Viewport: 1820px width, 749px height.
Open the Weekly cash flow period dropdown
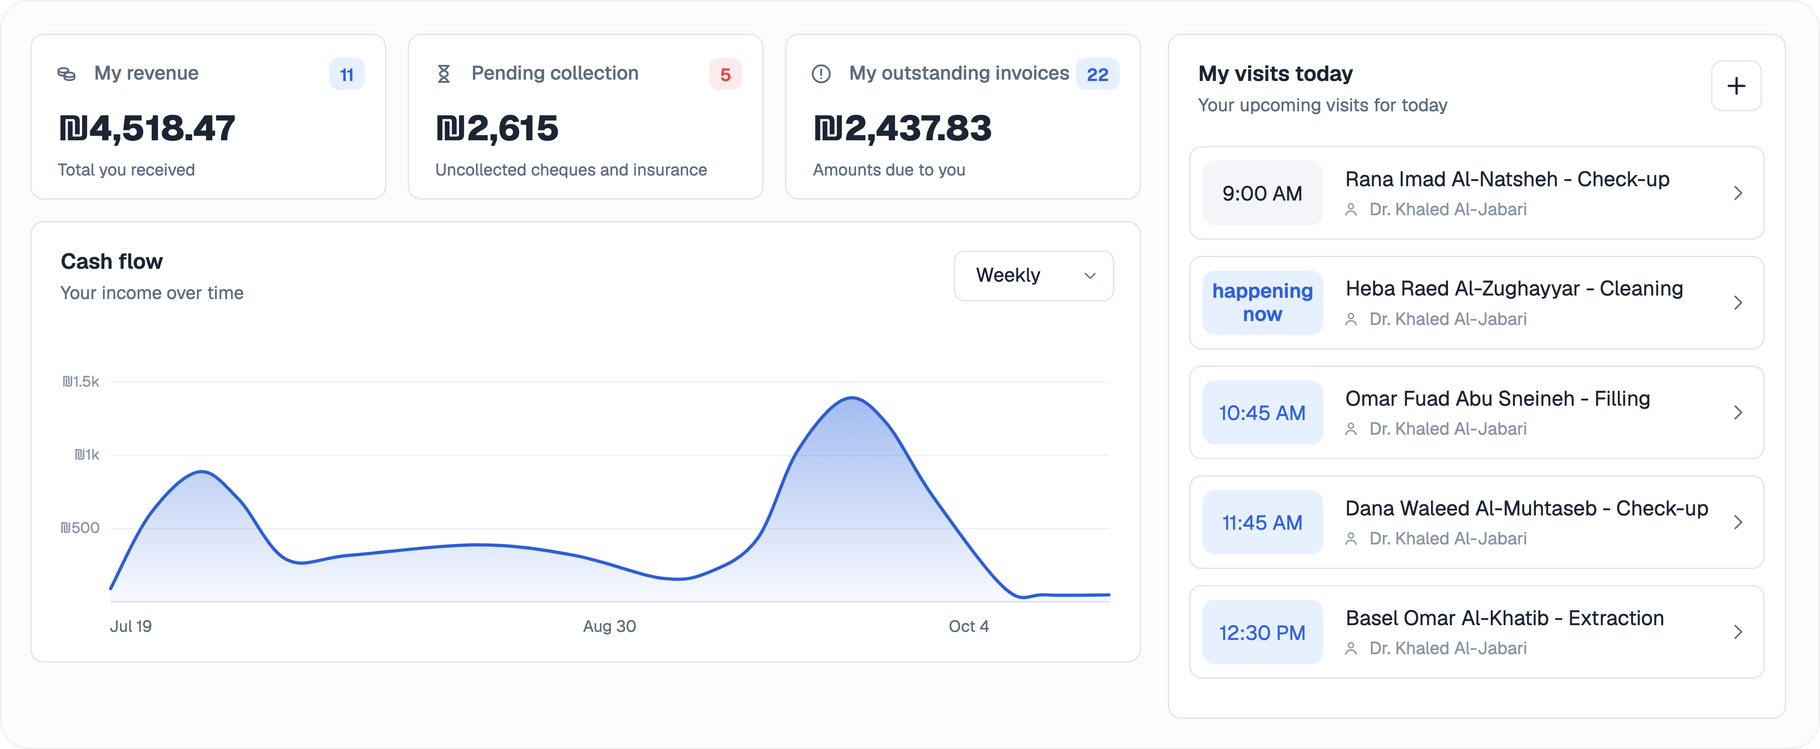[1034, 276]
